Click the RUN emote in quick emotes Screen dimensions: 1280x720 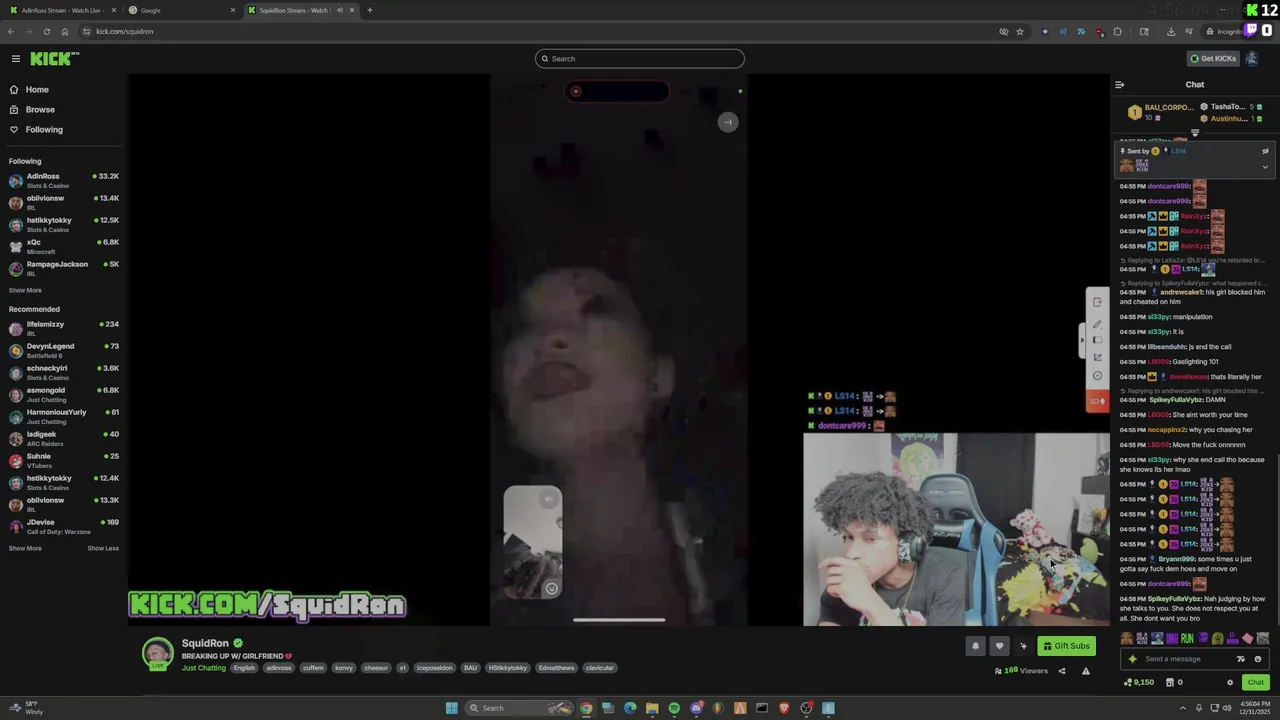(x=1187, y=639)
